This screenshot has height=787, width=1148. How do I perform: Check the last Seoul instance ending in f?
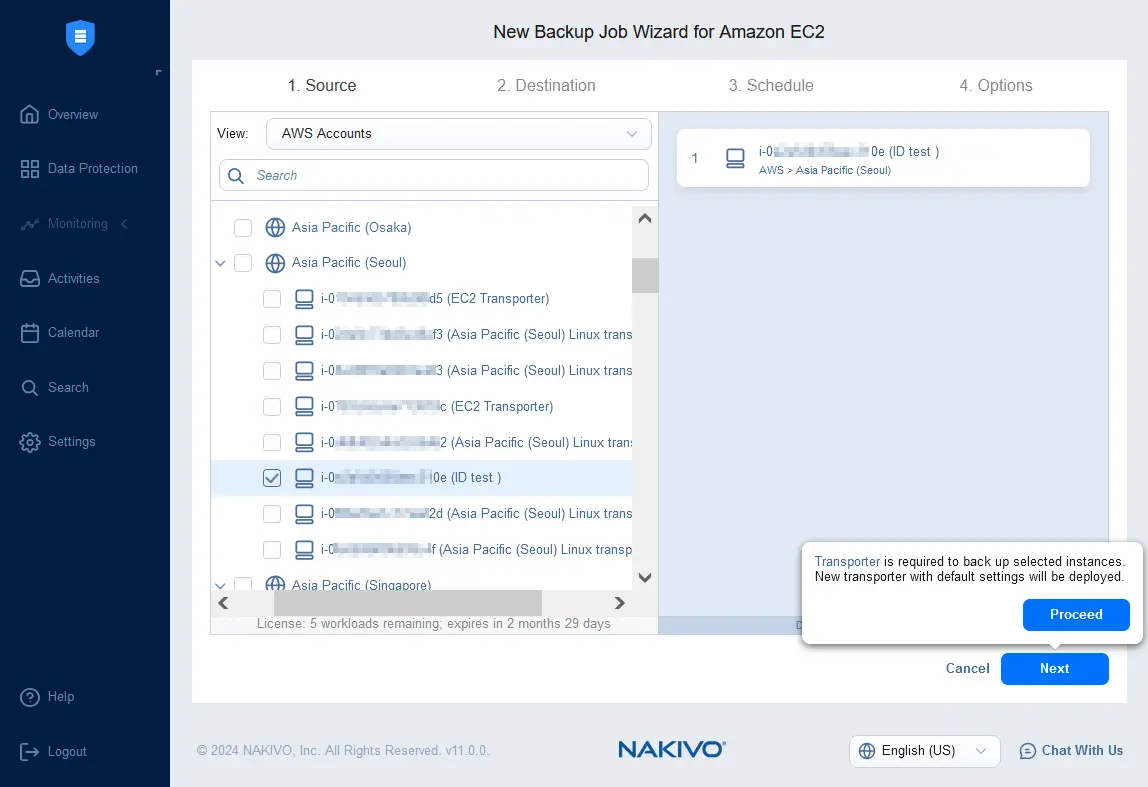coord(272,550)
